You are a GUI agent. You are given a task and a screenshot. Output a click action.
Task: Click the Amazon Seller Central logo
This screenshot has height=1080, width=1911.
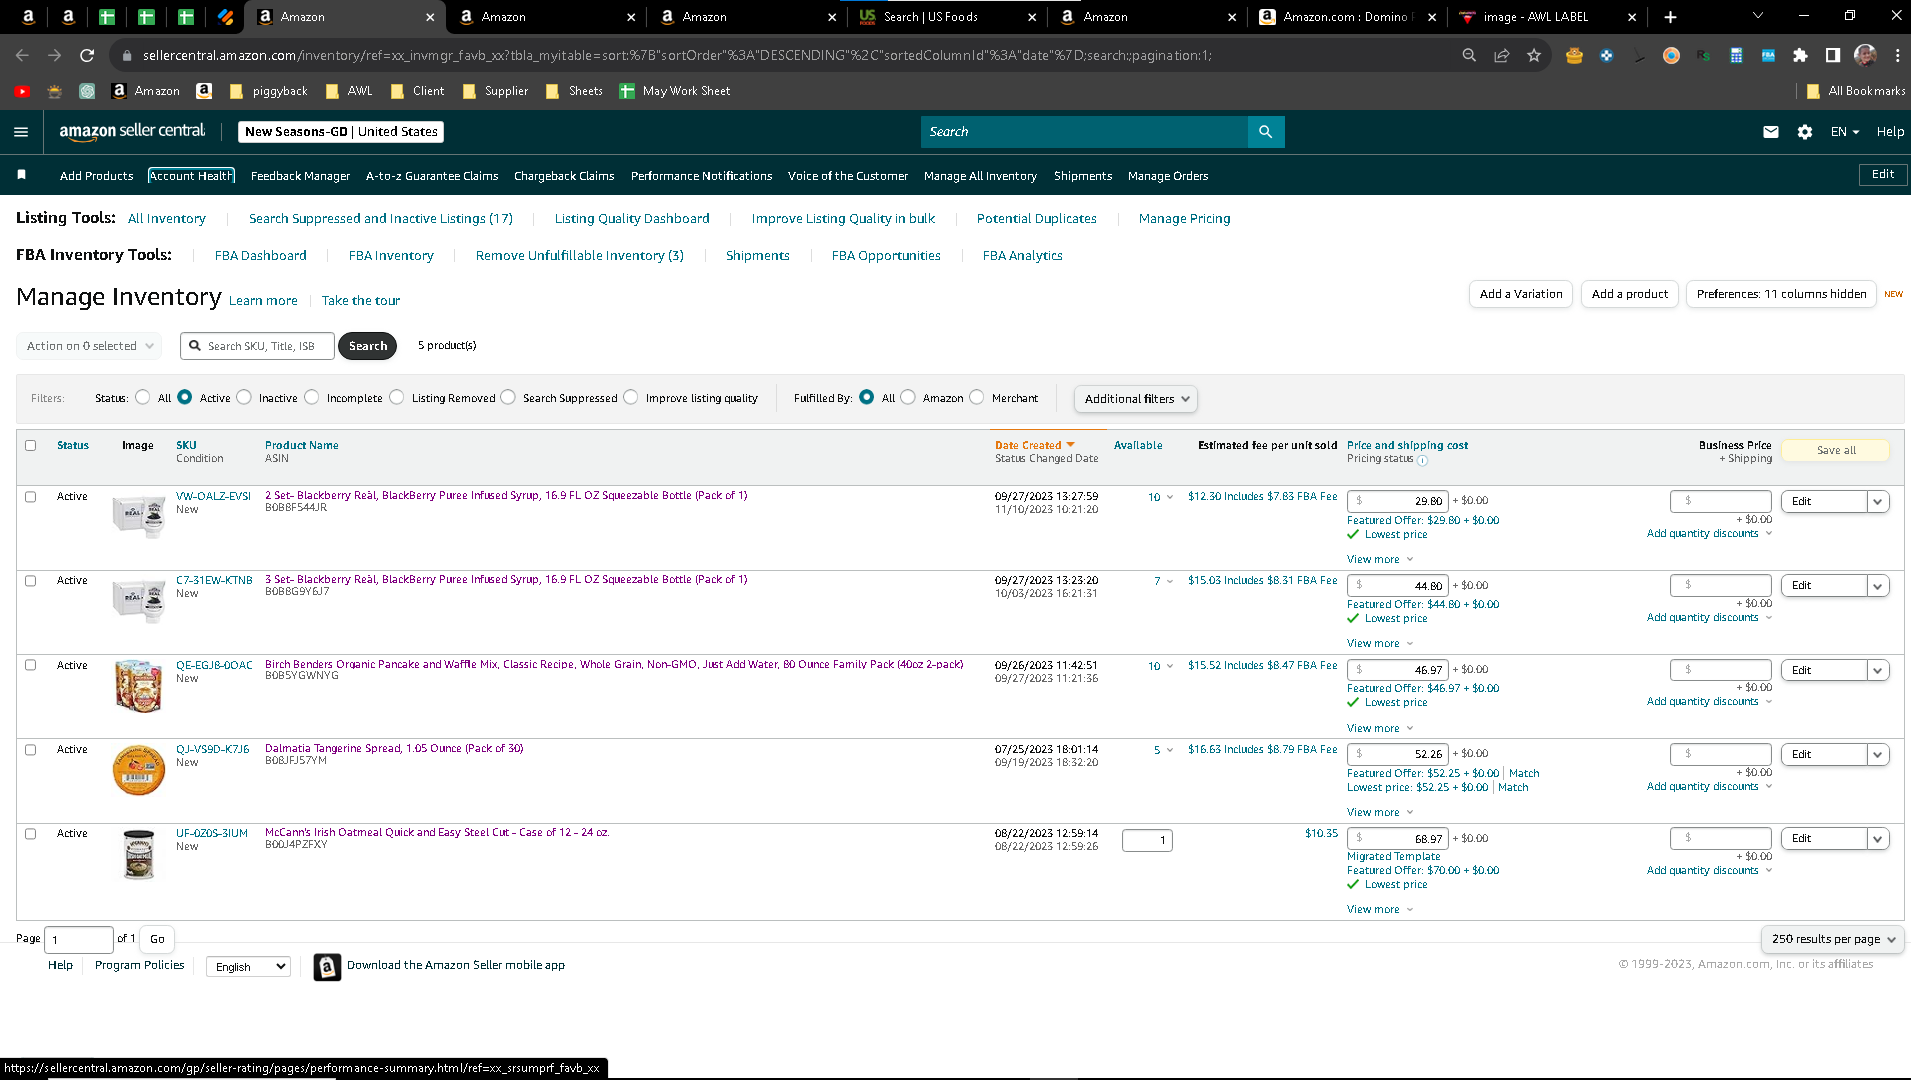click(132, 131)
